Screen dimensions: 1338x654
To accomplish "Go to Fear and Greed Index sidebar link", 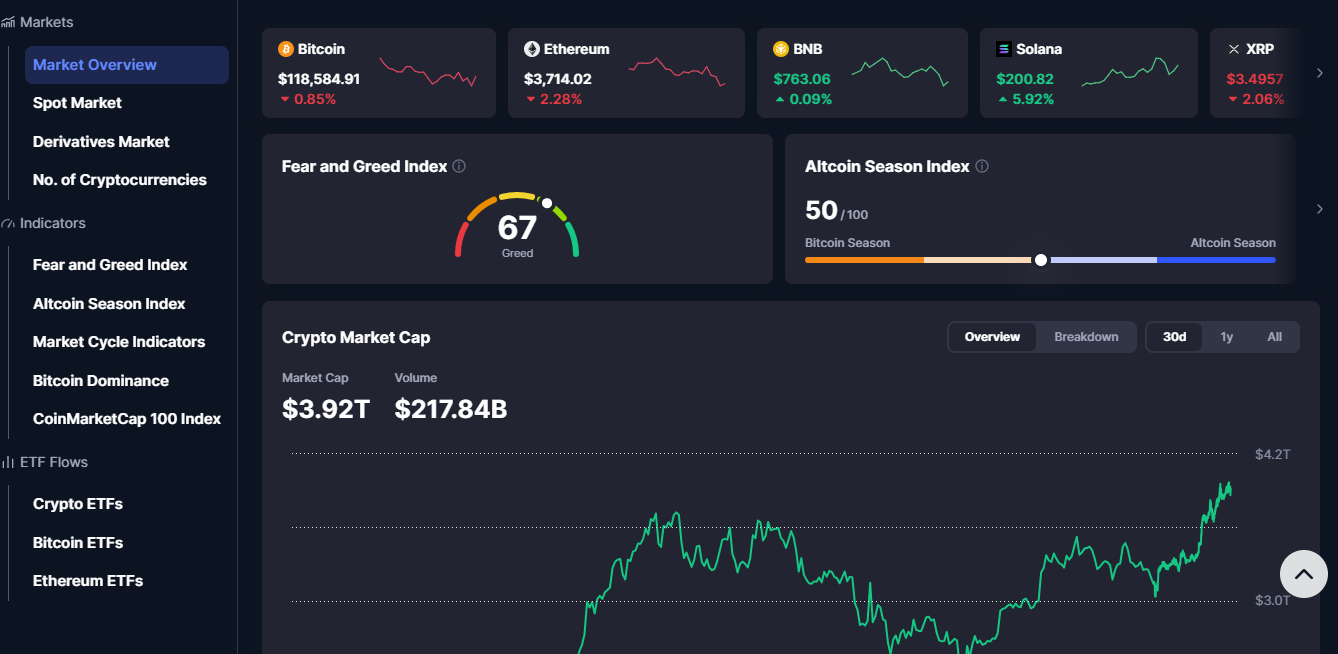I will pos(110,265).
